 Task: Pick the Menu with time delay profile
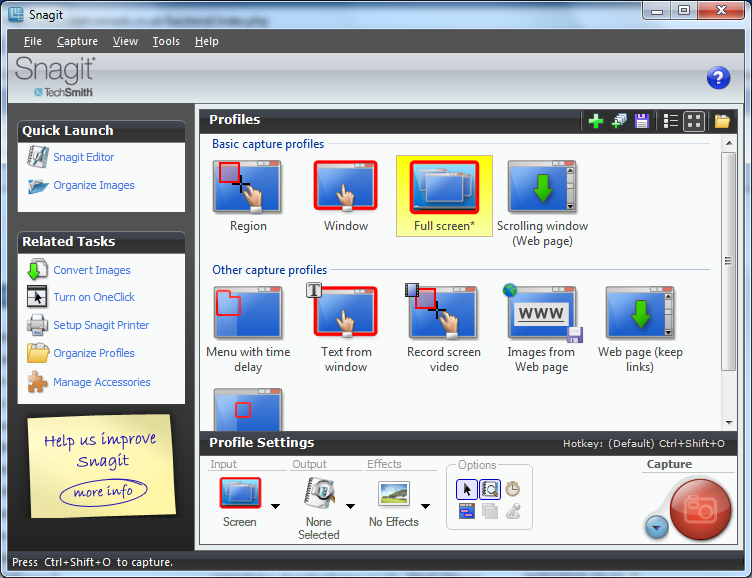[x=248, y=330]
